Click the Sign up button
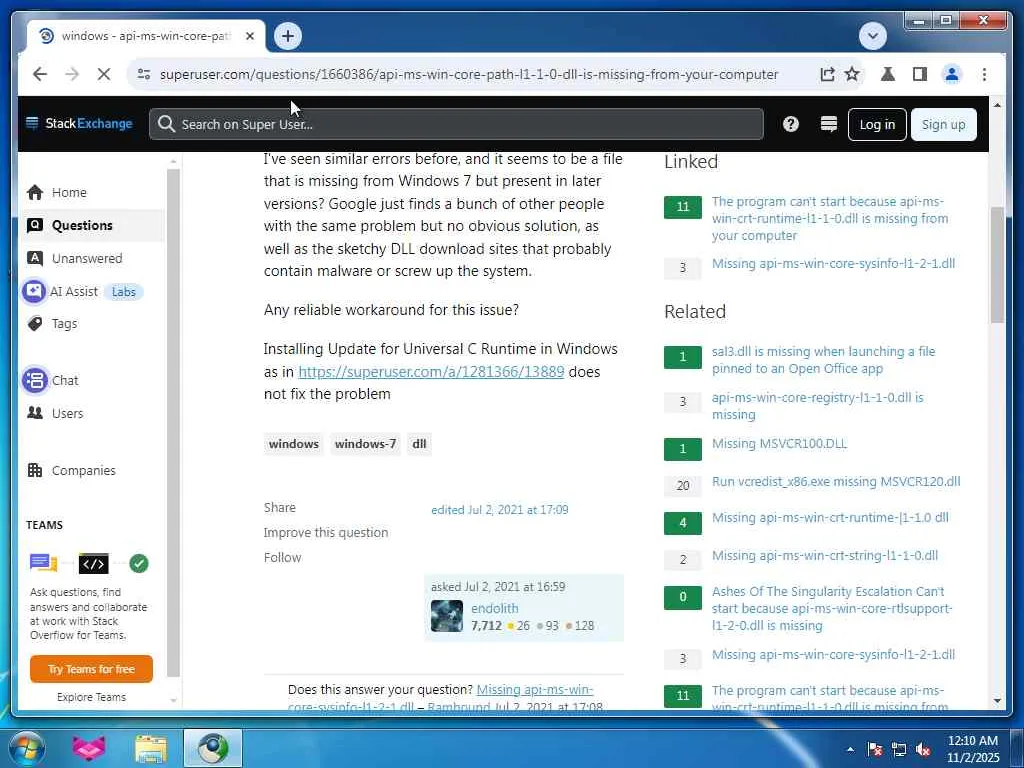The image size is (1024, 768). coord(944,124)
